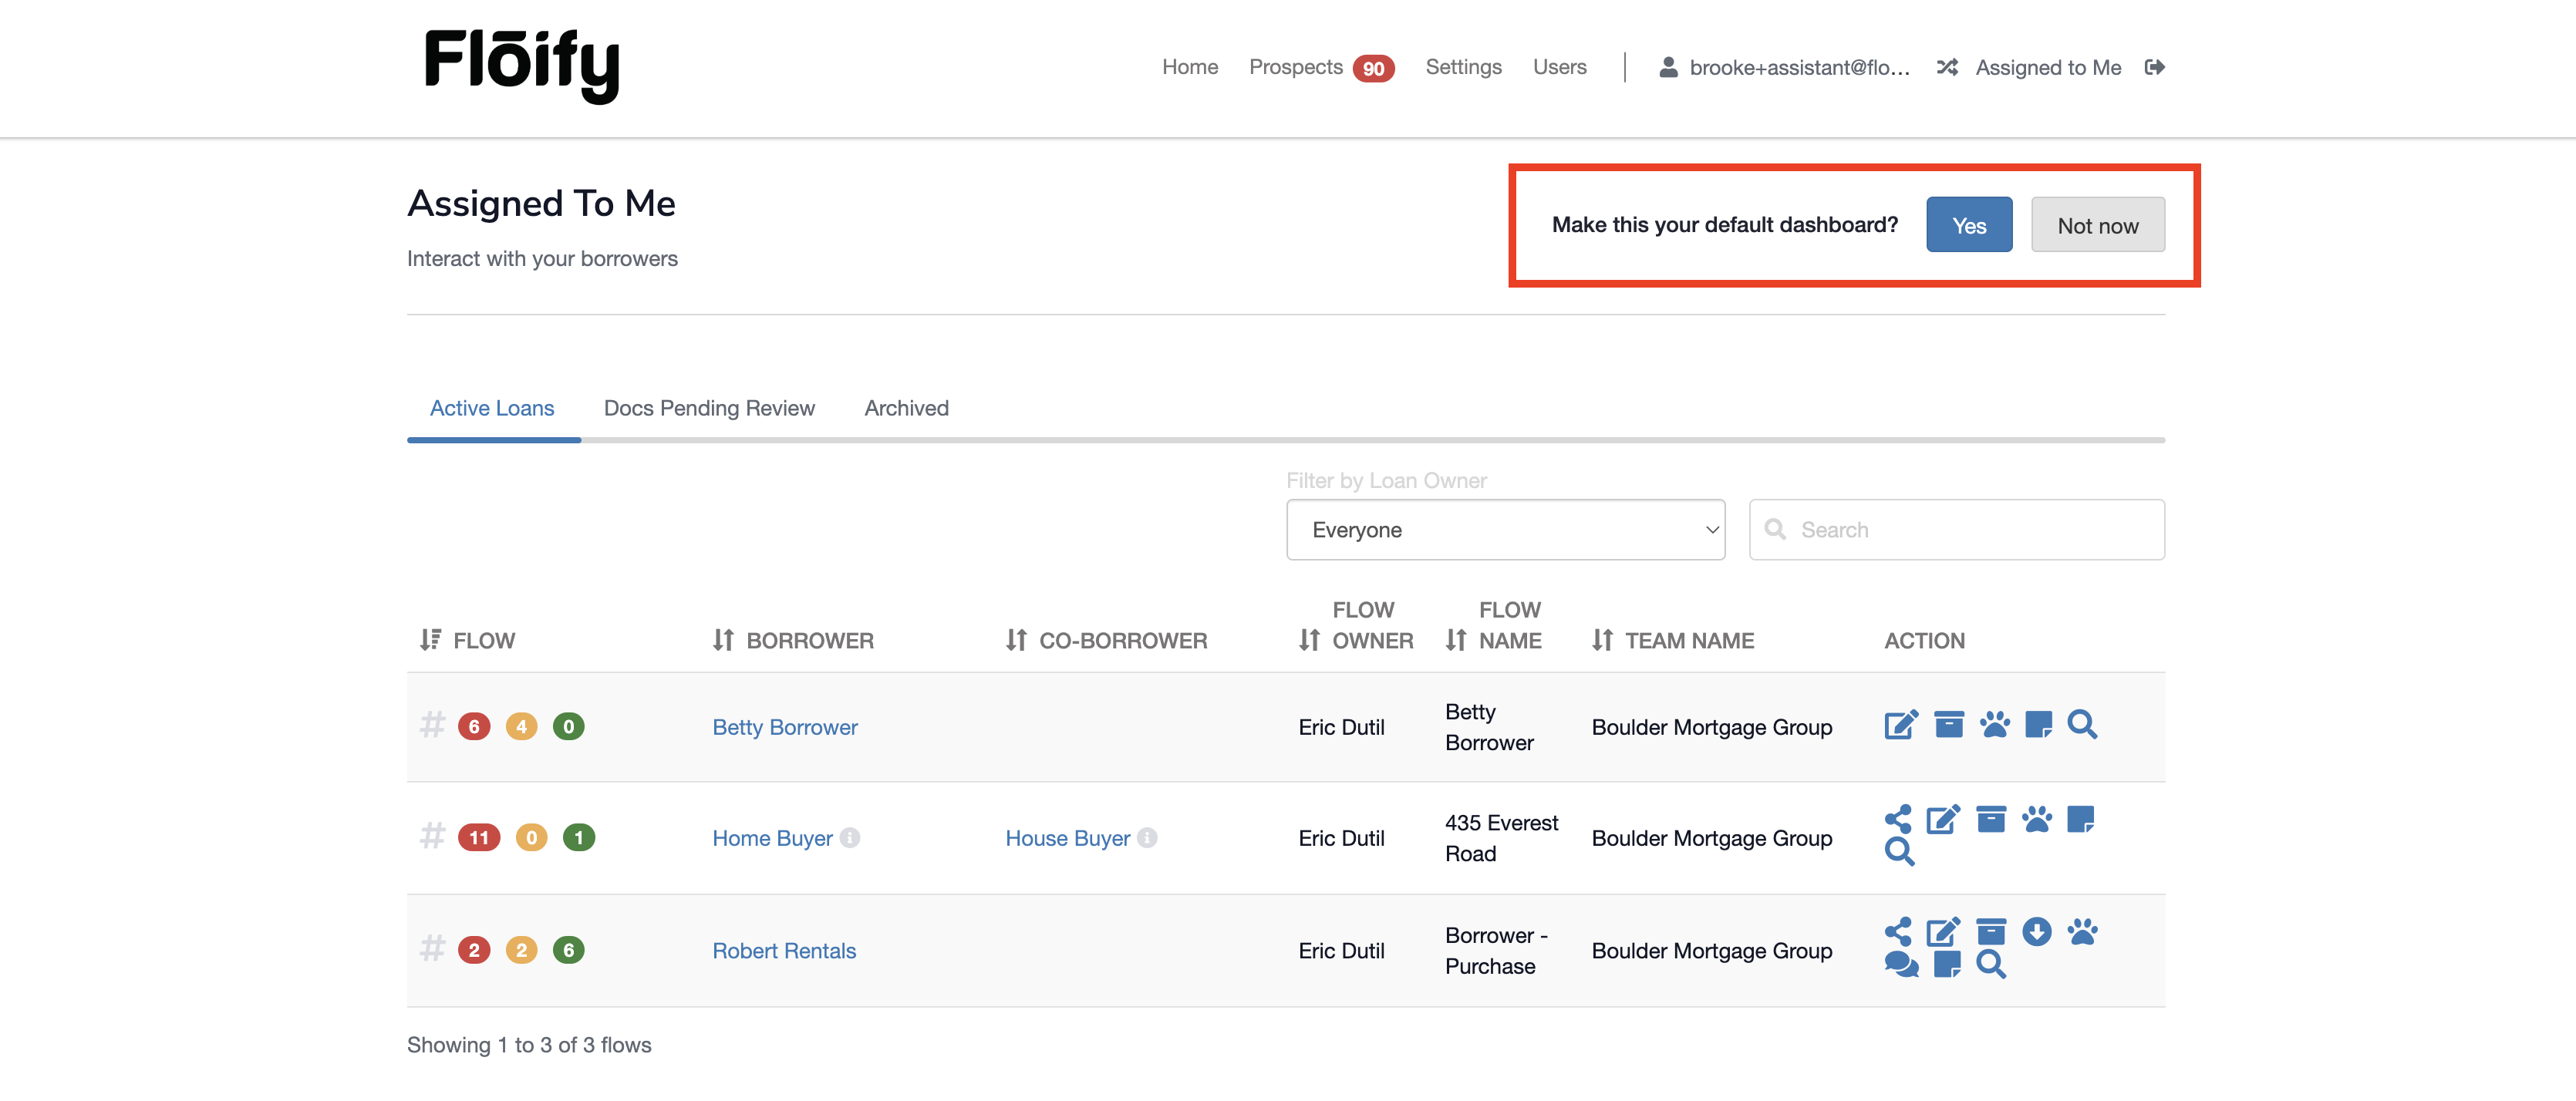Viewport: 2576px width, 1101px height.
Task: Click the red 6 badge for Betty Borrower
Action: 474,727
